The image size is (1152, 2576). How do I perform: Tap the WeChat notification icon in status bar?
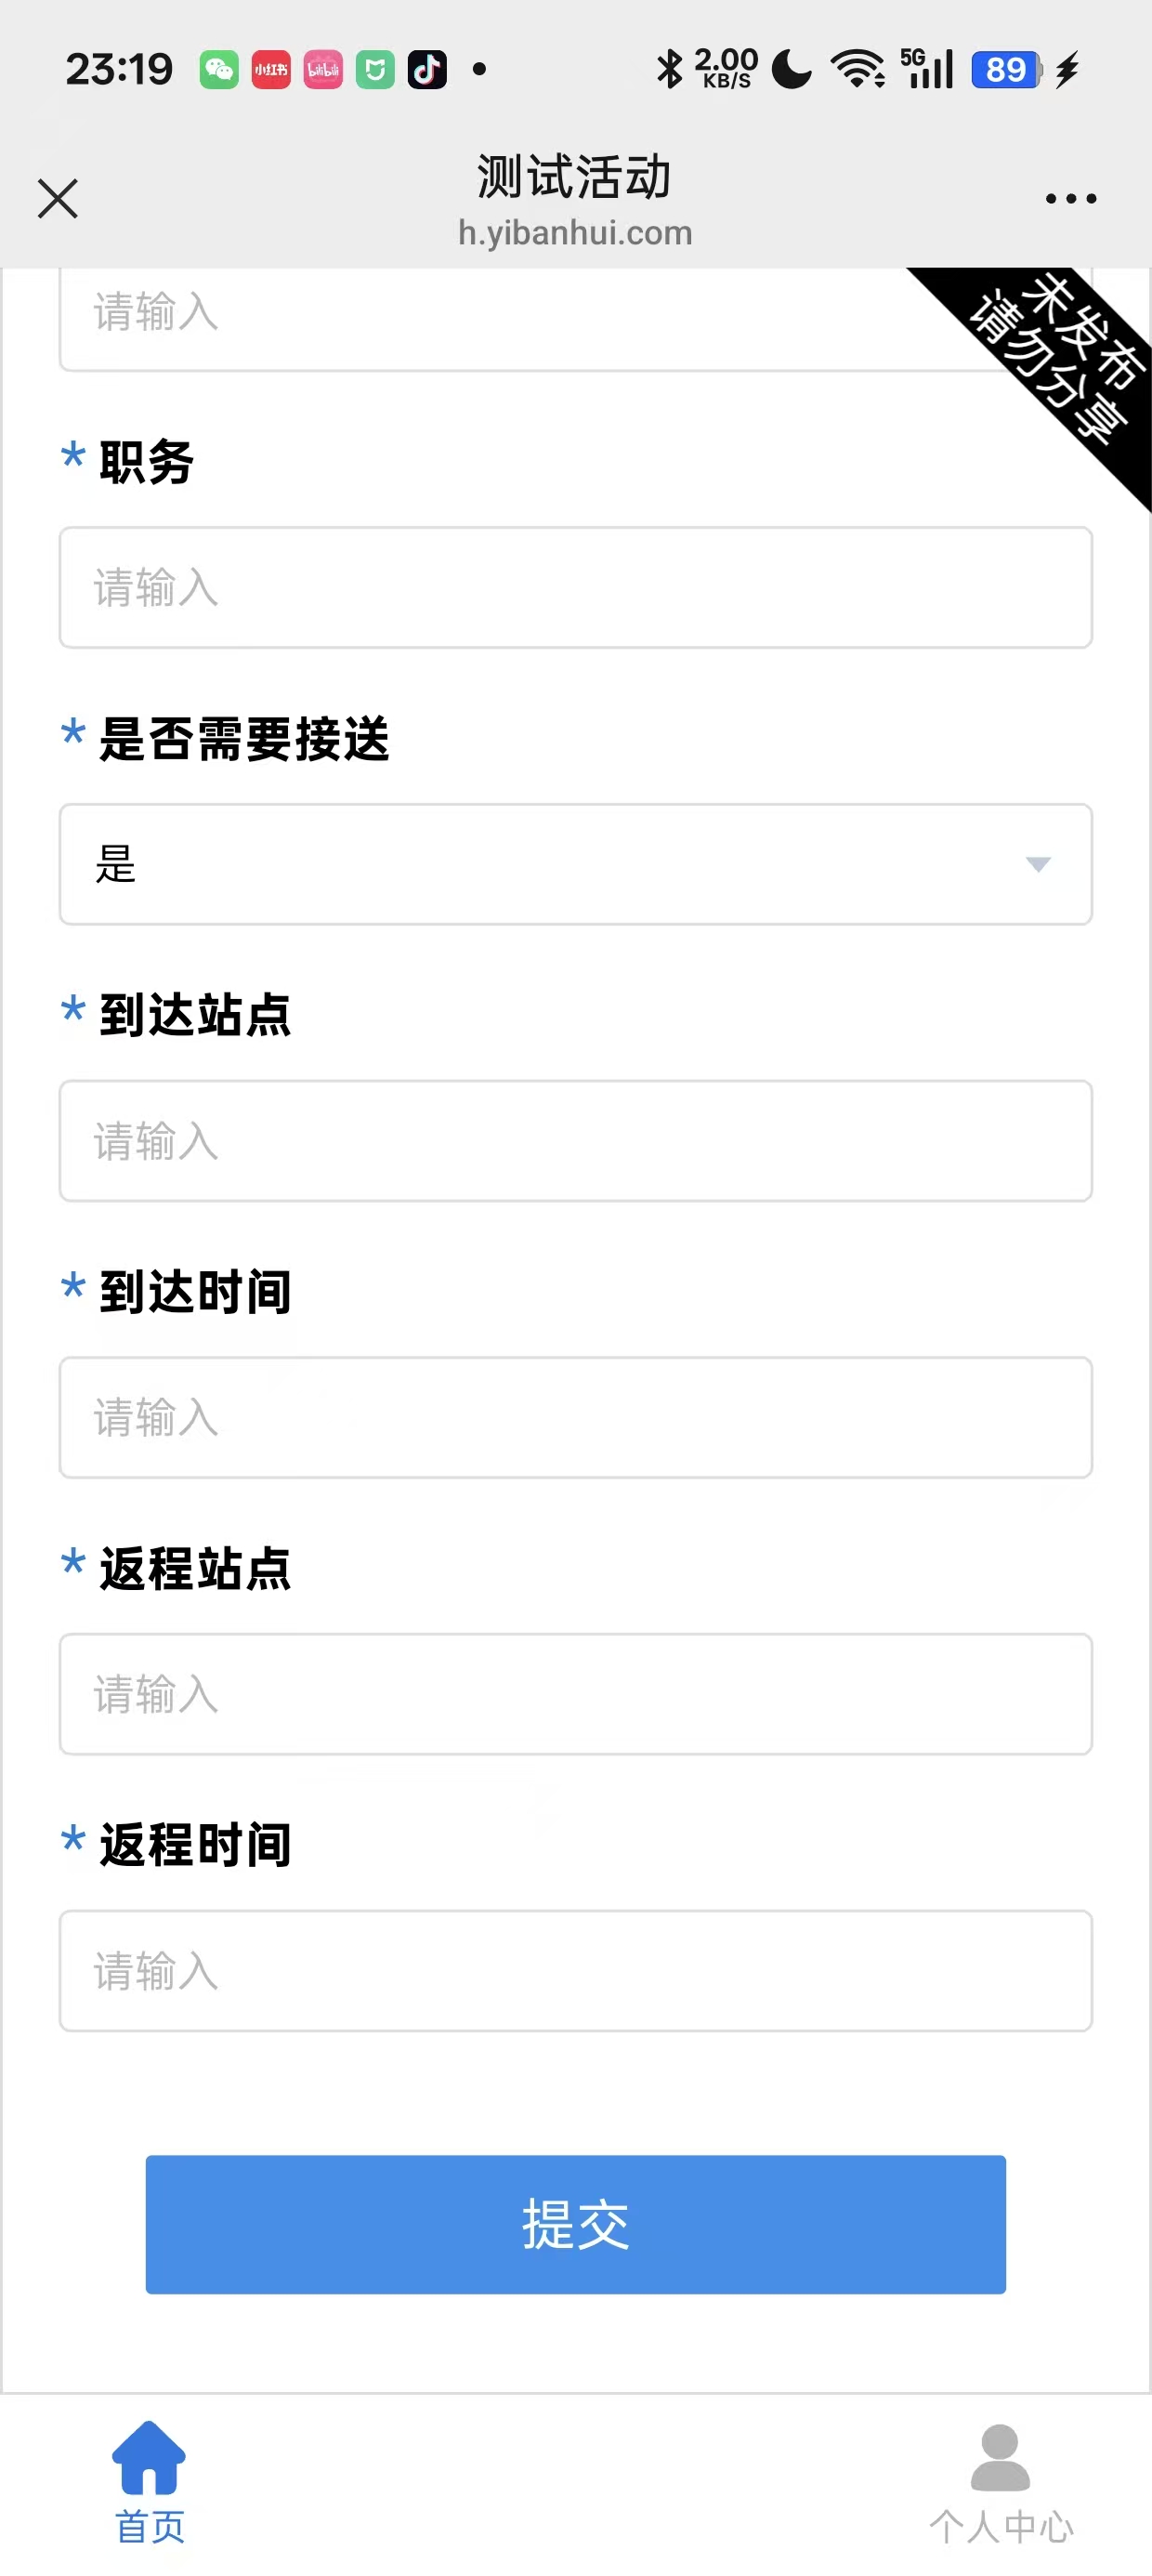(x=219, y=70)
